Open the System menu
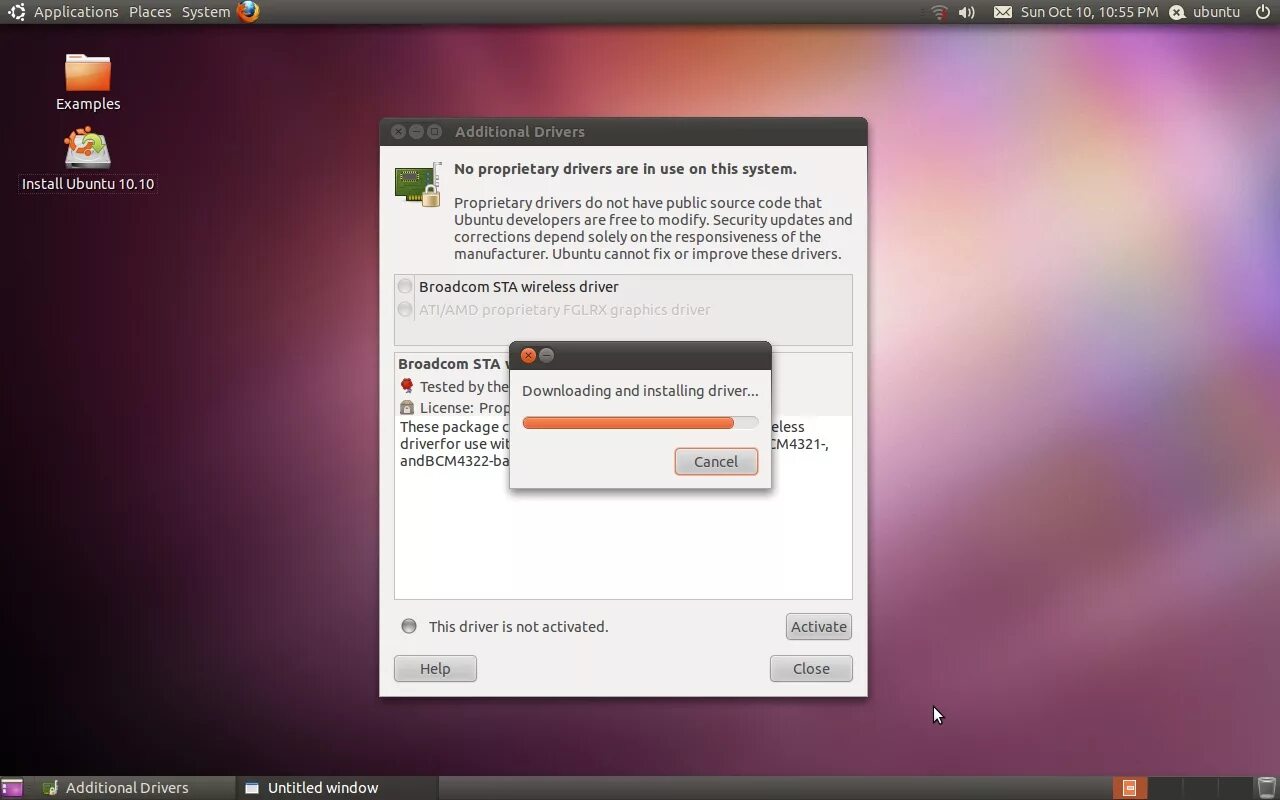This screenshot has width=1280, height=800. 206,12
